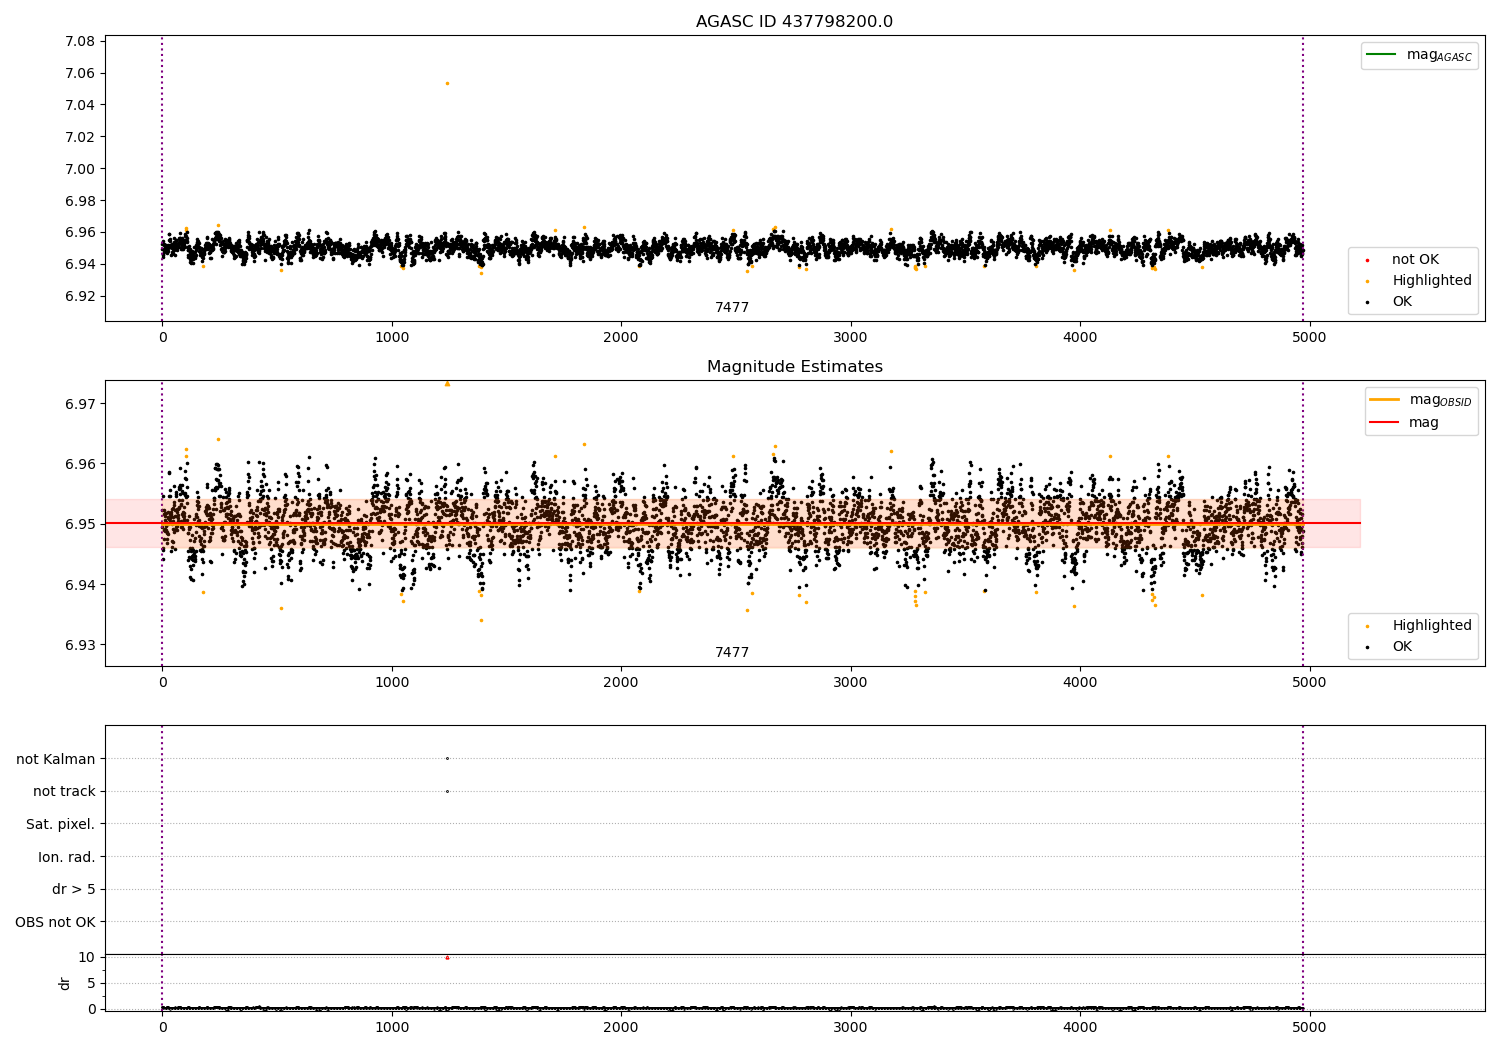Click the 'dr' axis label at bottom

pyautogui.click(x=65, y=983)
